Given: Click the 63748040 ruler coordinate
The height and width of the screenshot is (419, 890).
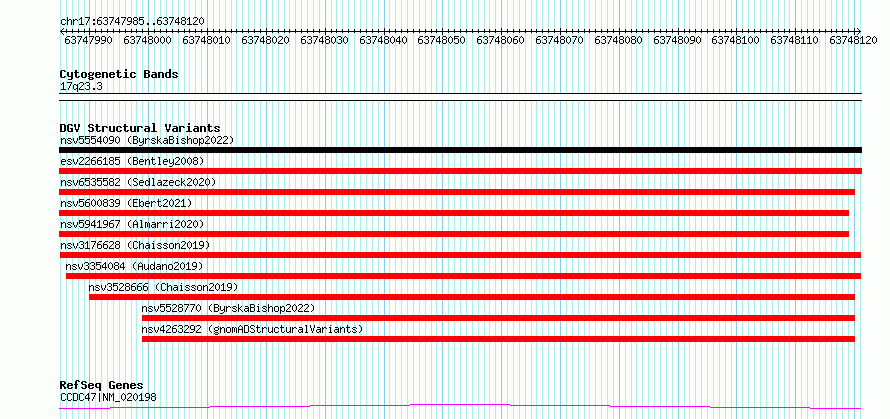Looking at the screenshot, I should pos(383,40).
